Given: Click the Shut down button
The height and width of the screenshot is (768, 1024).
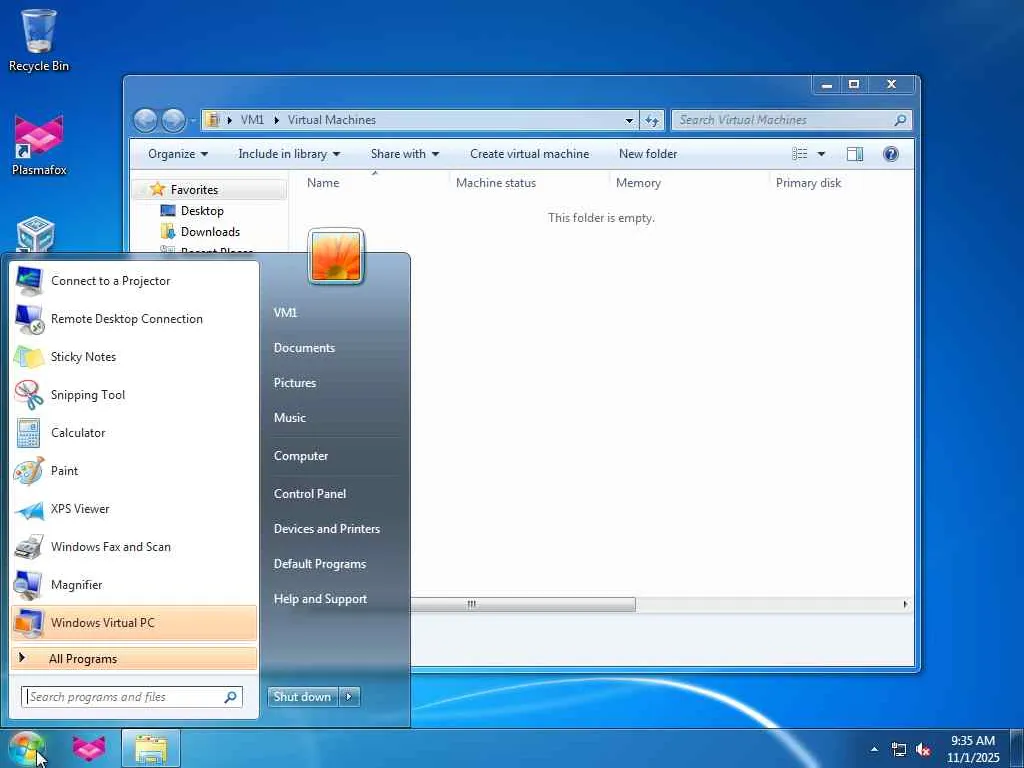Looking at the screenshot, I should pyautogui.click(x=303, y=697).
